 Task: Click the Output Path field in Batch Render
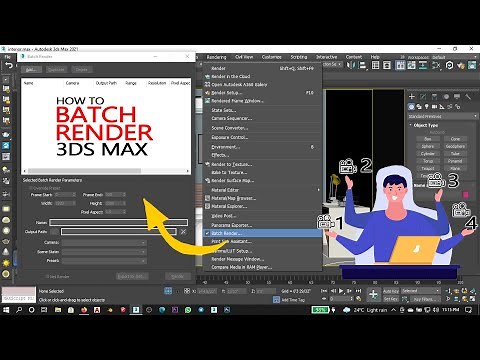click(119, 231)
